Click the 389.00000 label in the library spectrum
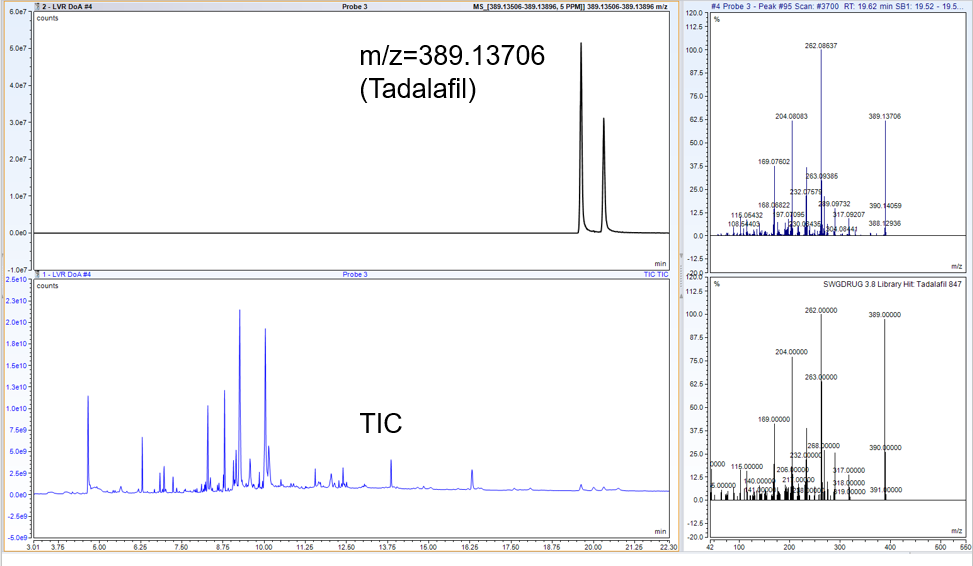Viewport: 973px width, 566px height. coord(885,315)
